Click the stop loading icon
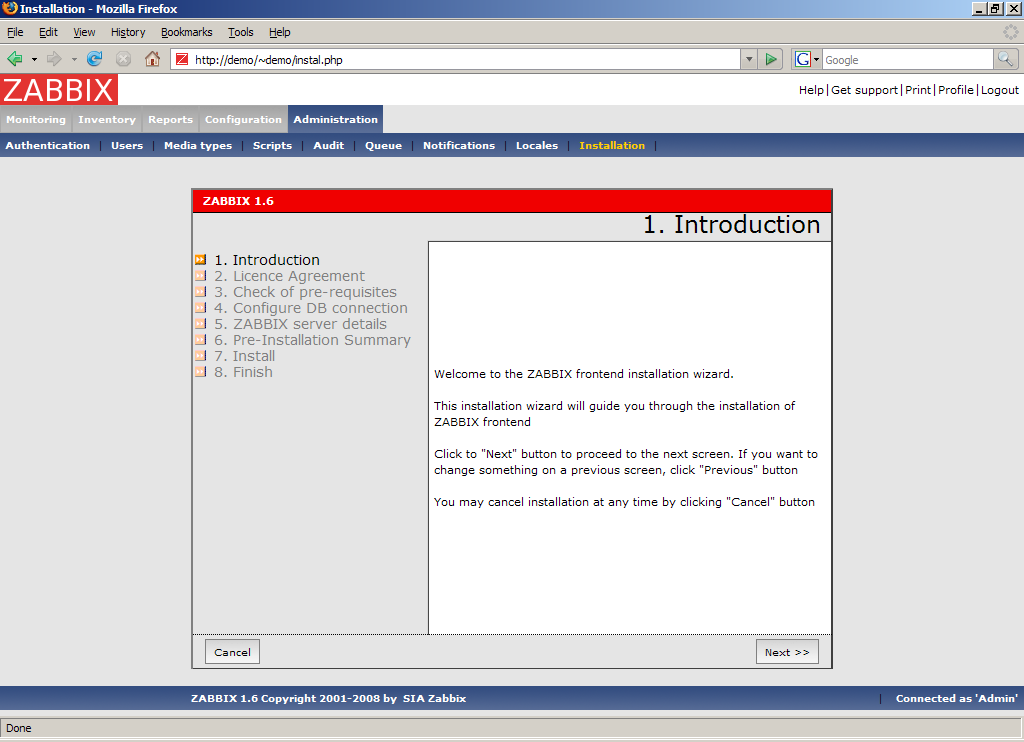1024x742 pixels. tap(123, 59)
